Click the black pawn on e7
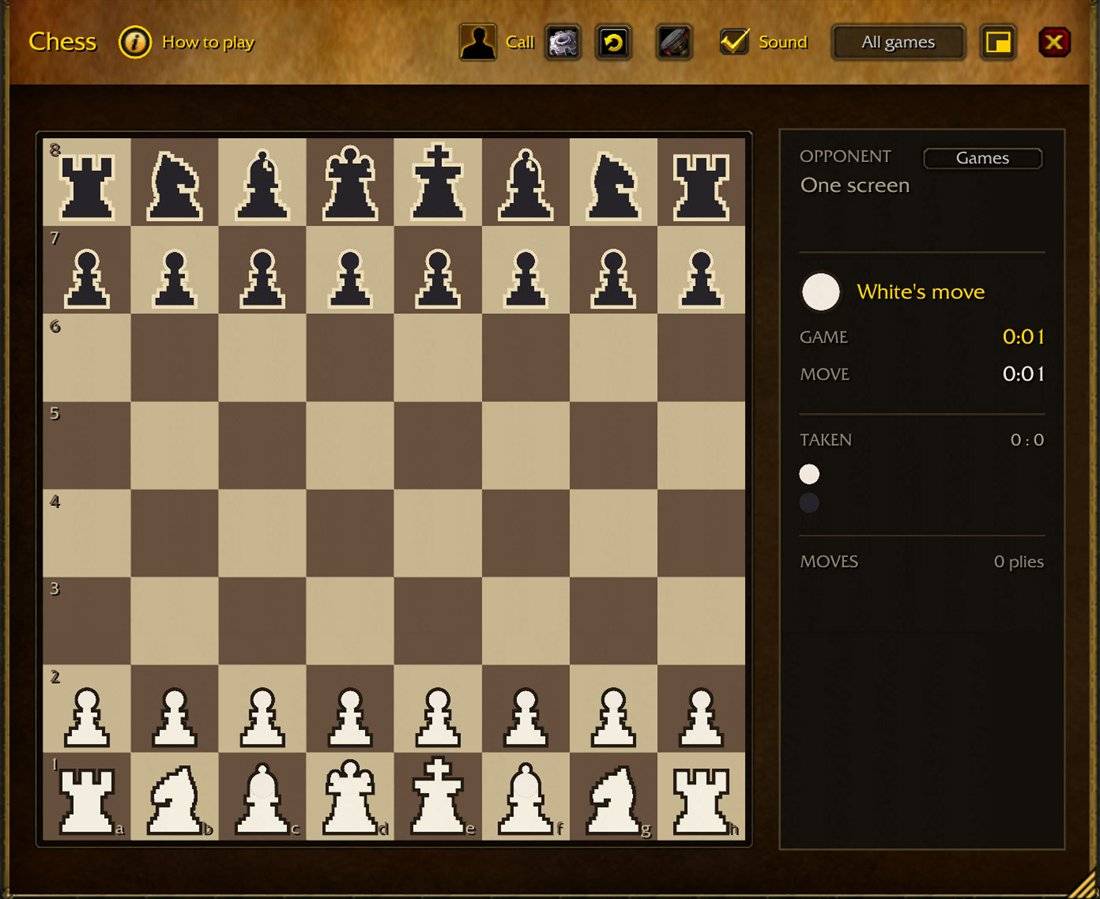 click(438, 279)
